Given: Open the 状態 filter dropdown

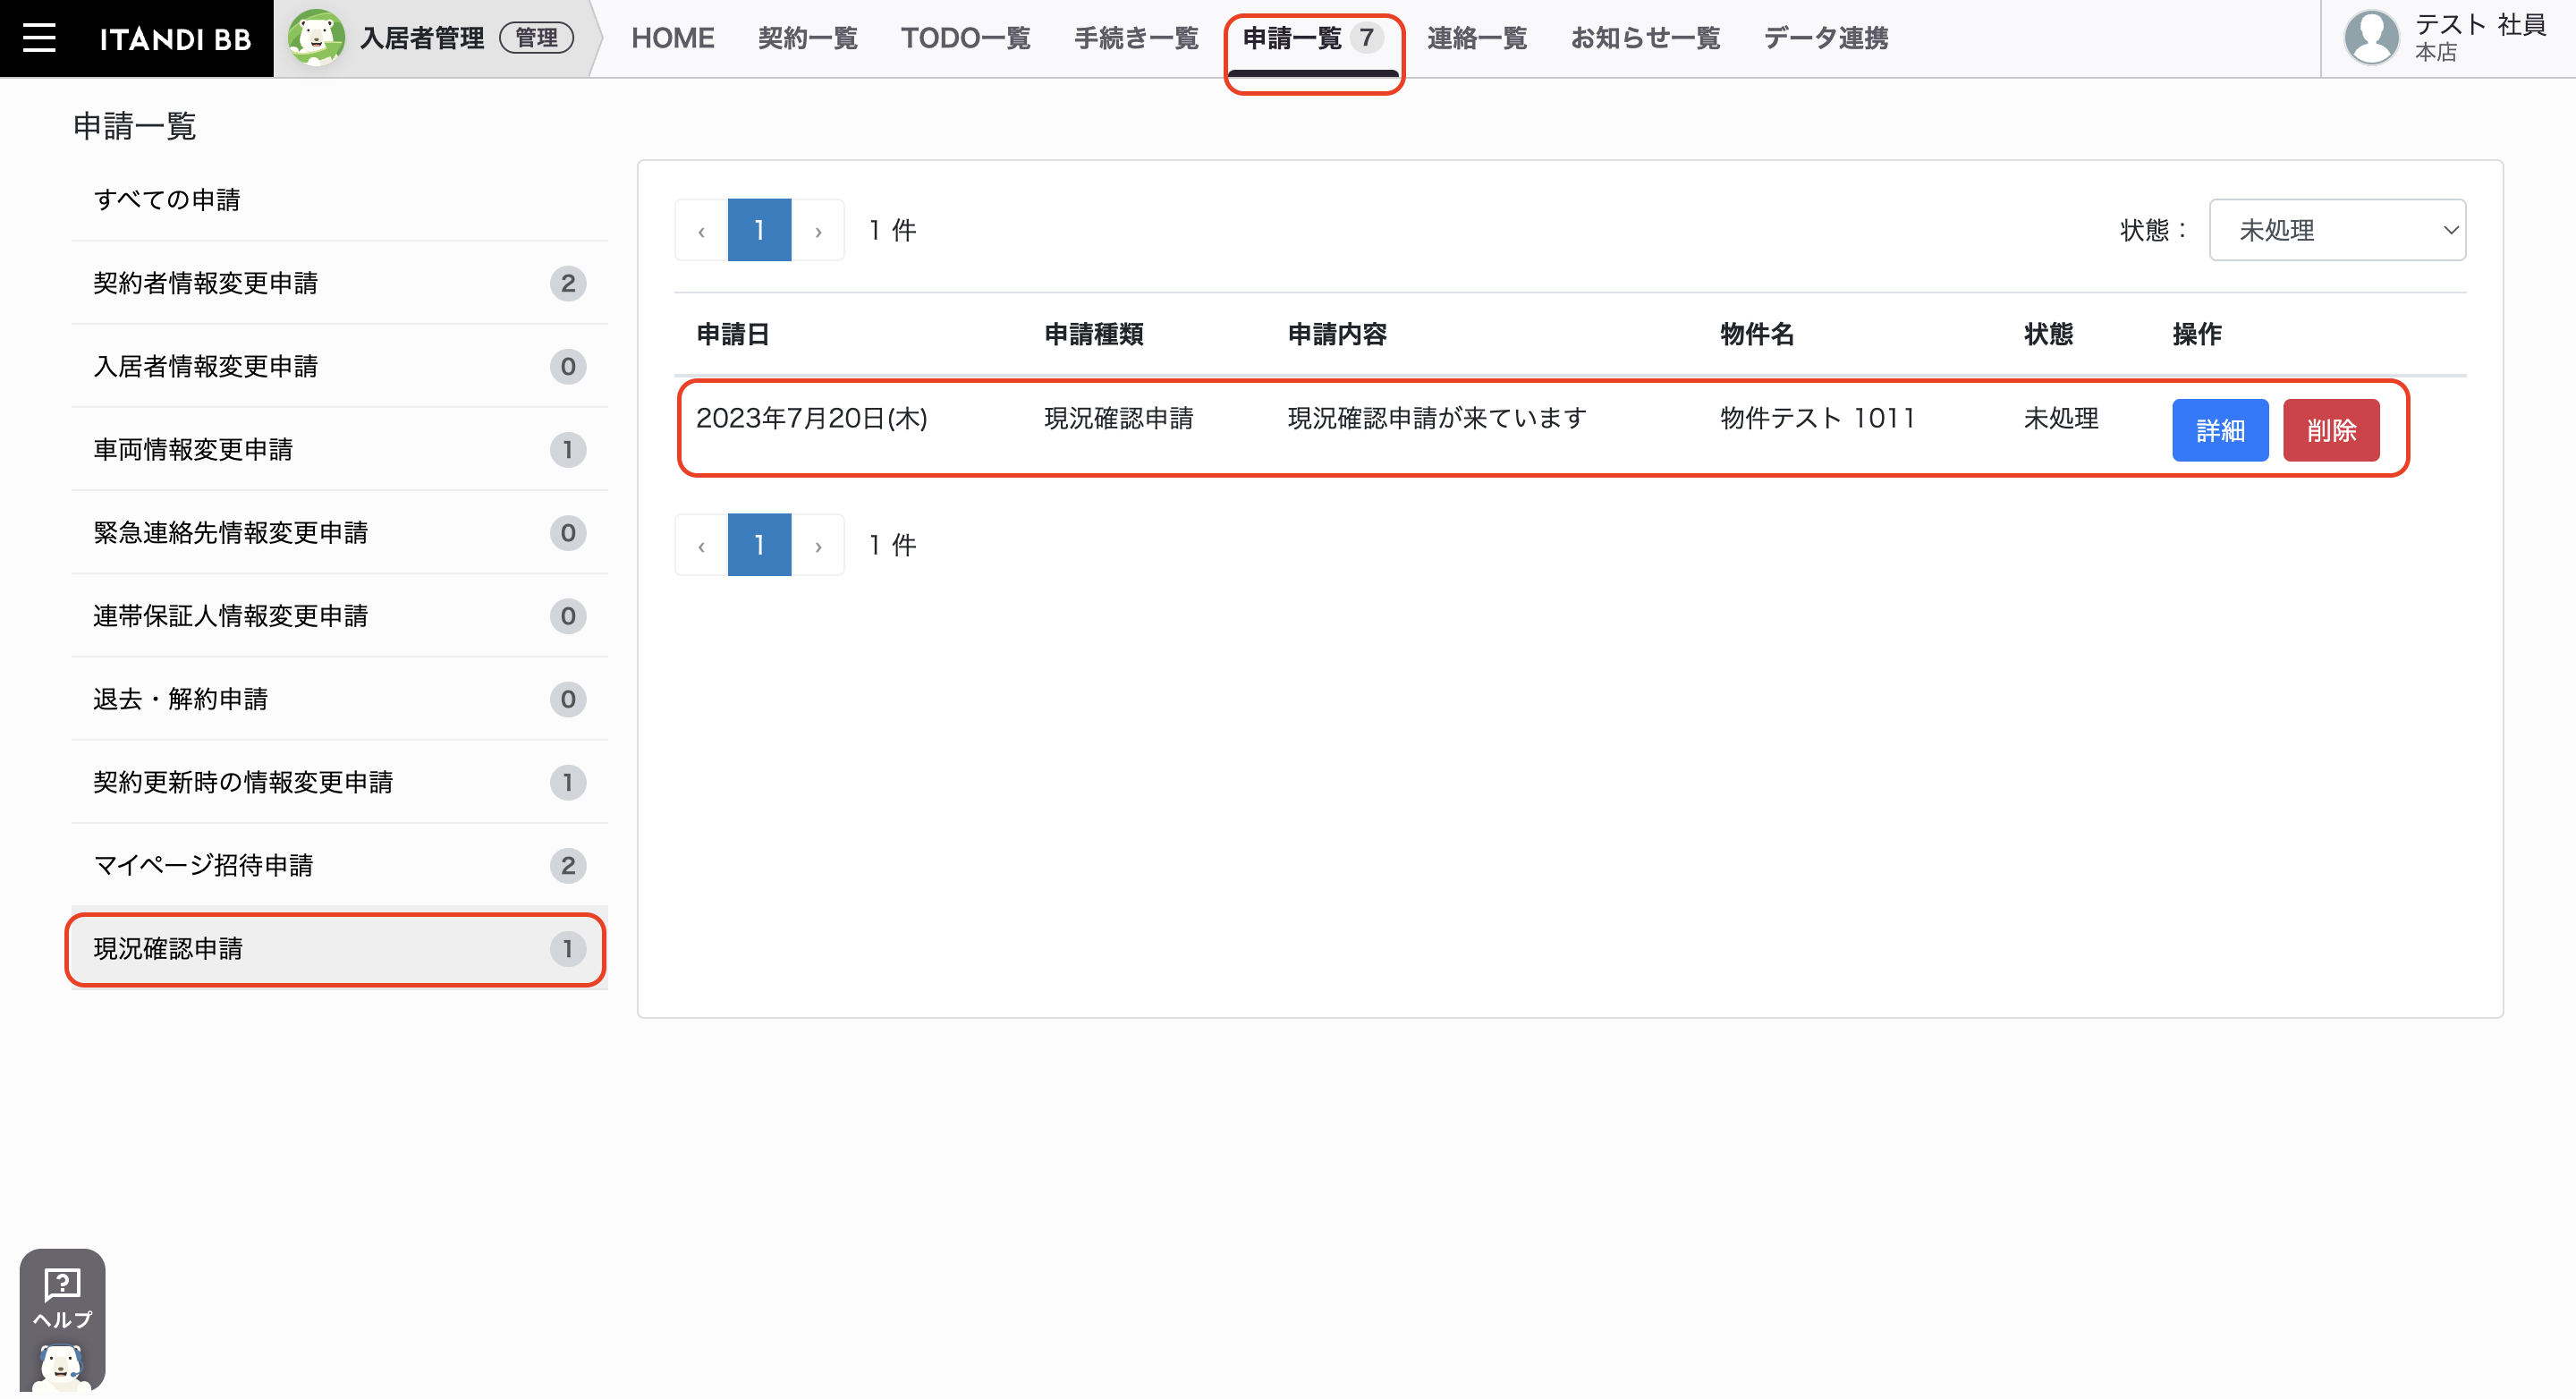Looking at the screenshot, I should [2337, 230].
